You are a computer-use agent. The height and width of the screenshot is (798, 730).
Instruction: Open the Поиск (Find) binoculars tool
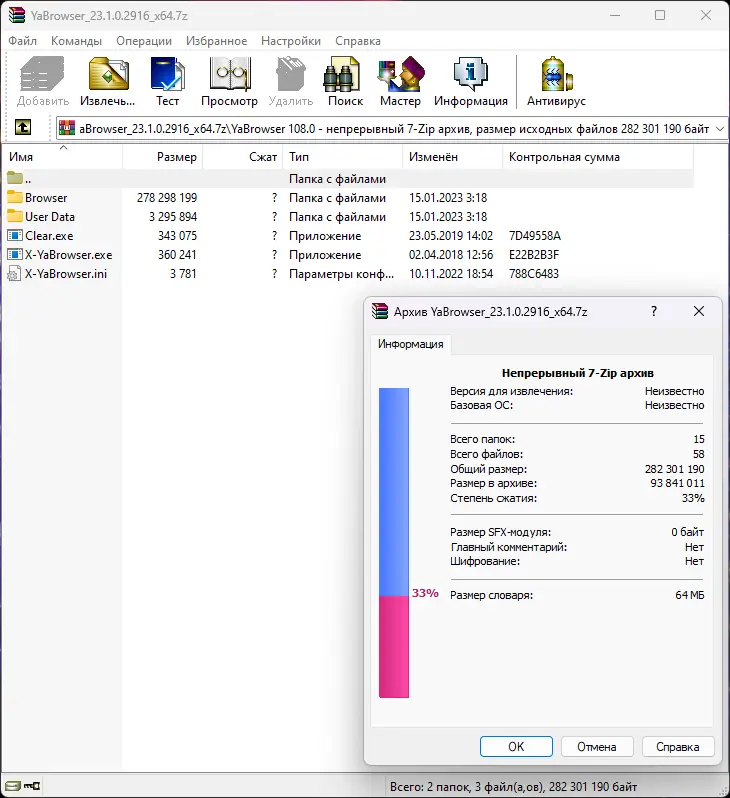346,81
